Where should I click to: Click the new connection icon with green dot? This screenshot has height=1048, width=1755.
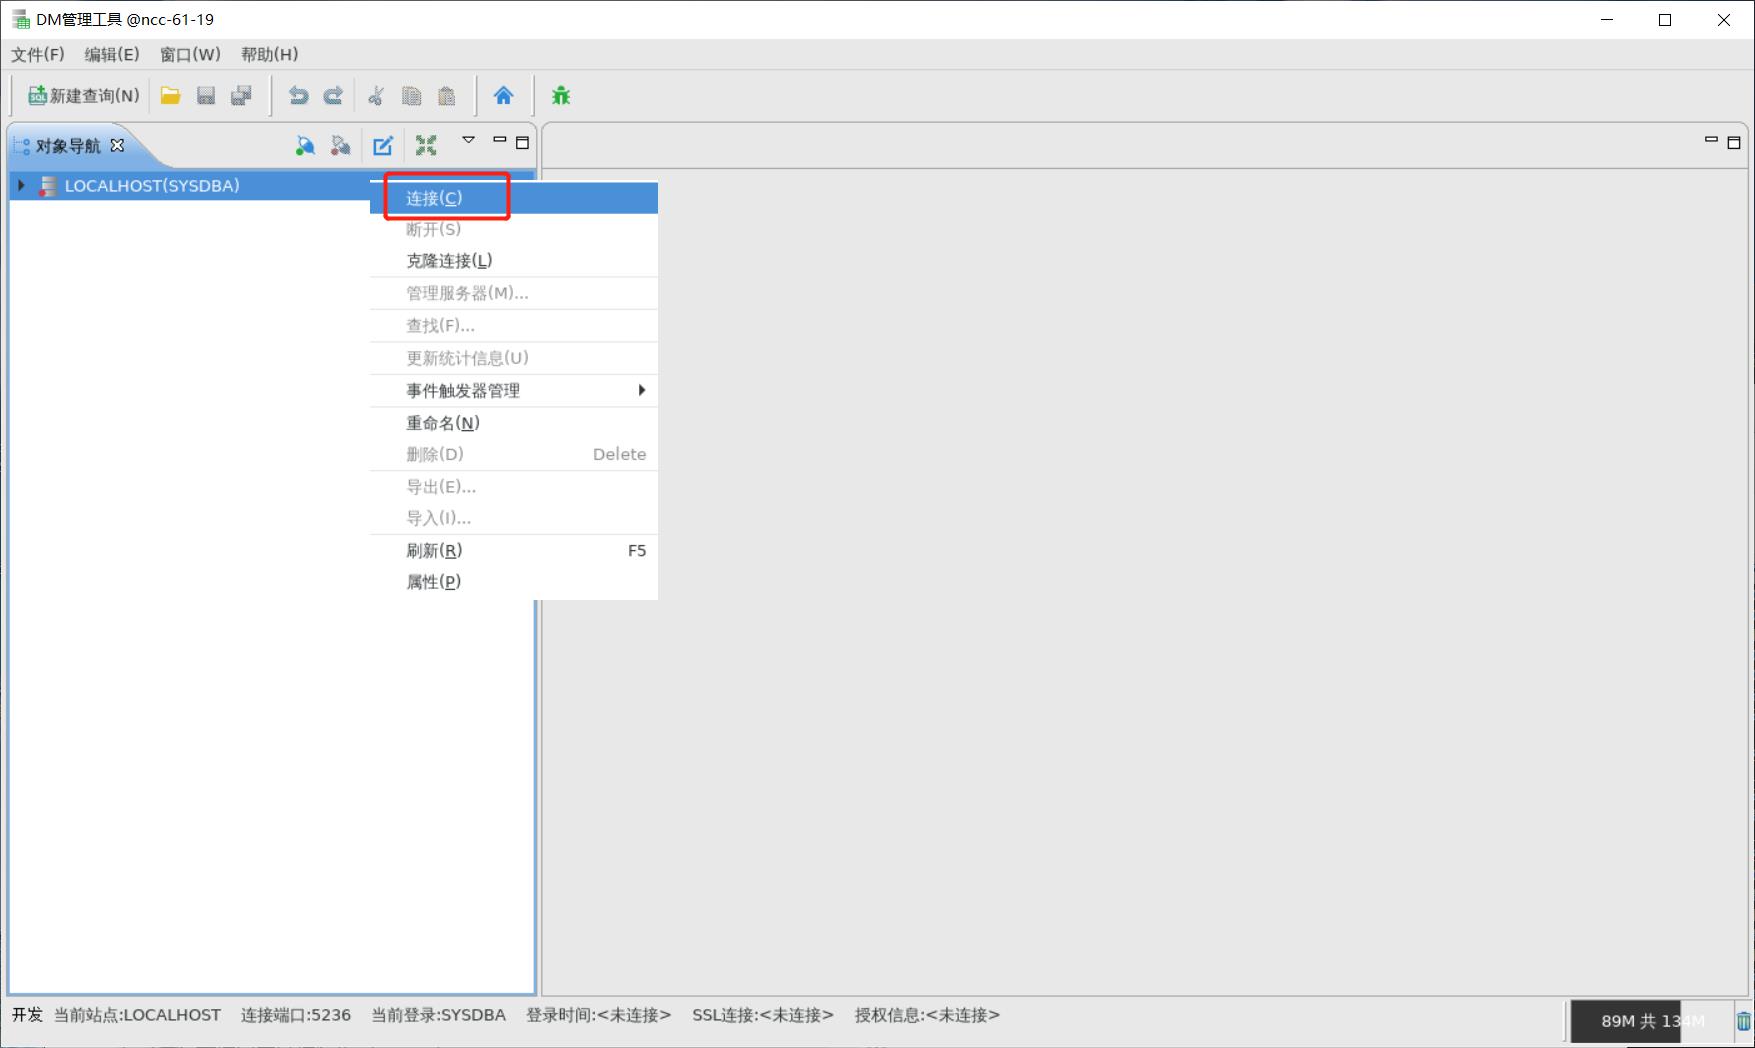tap(305, 146)
